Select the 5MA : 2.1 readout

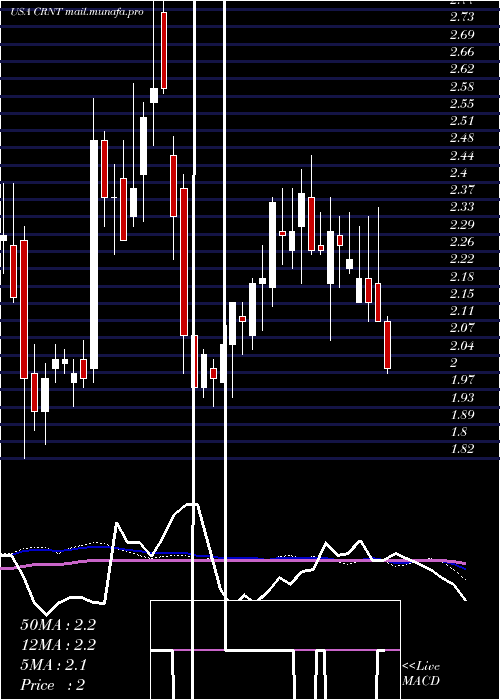tap(54, 665)
